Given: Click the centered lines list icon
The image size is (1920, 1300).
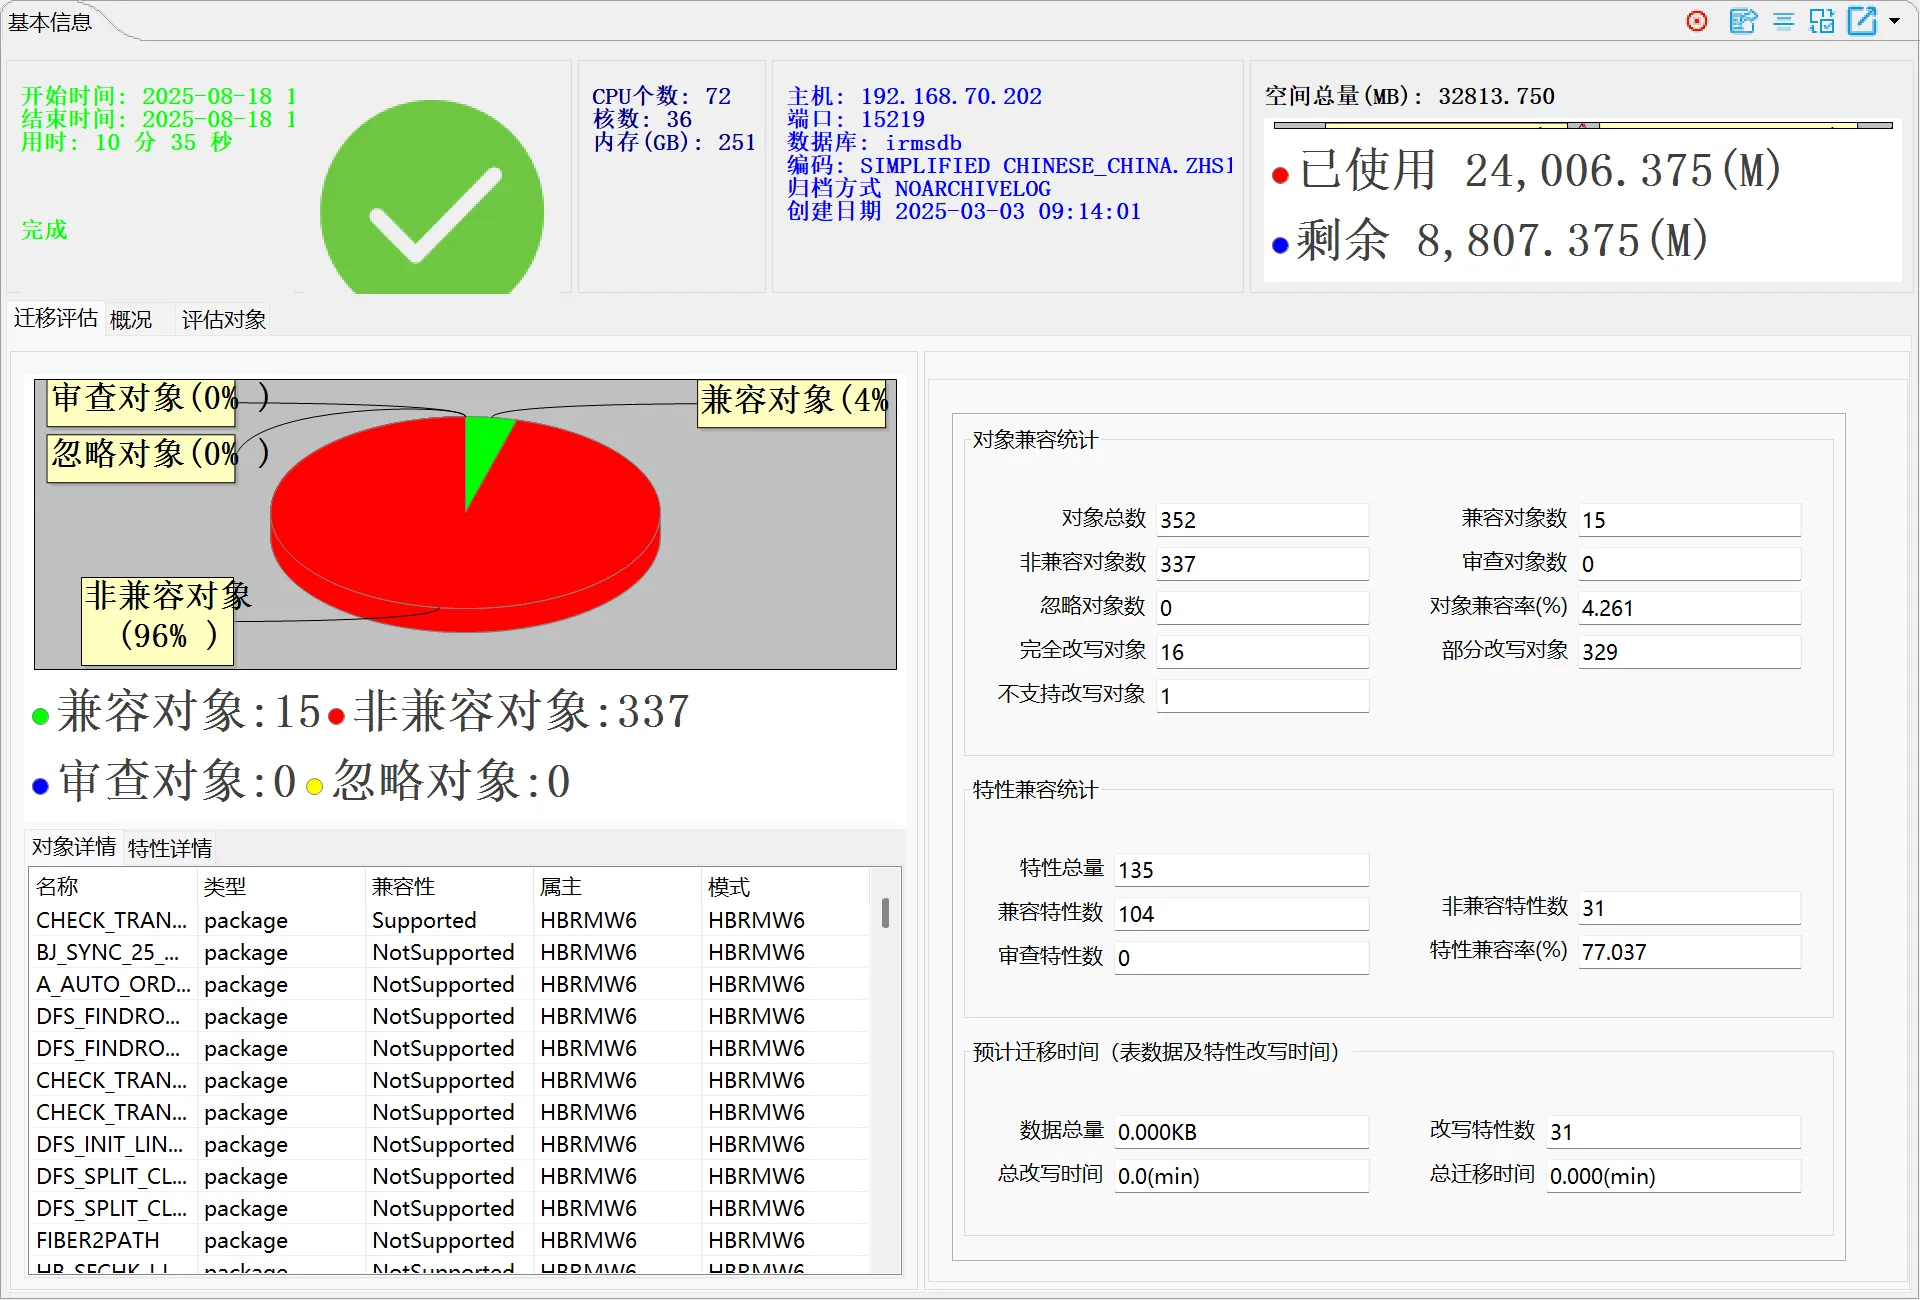Looking at the screenshot, I should (1783, 21).
